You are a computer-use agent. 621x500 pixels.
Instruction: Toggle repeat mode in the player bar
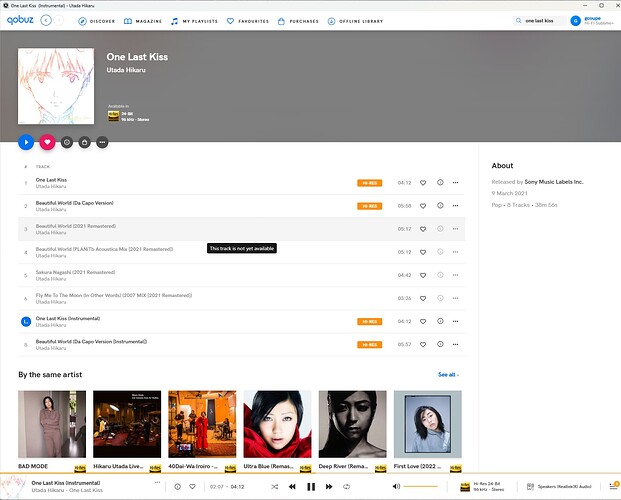pyautogui.click(x=346, y=486)
